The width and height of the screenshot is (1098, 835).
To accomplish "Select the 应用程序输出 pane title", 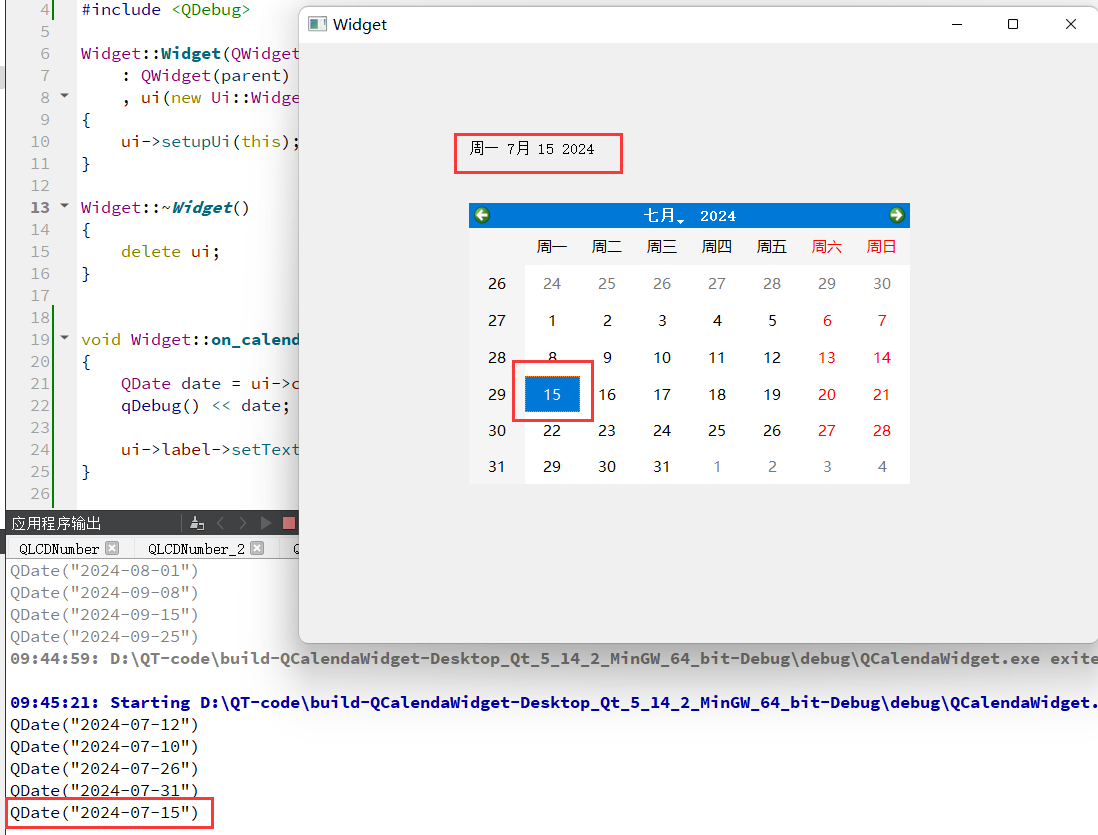I will coord(56,523).
